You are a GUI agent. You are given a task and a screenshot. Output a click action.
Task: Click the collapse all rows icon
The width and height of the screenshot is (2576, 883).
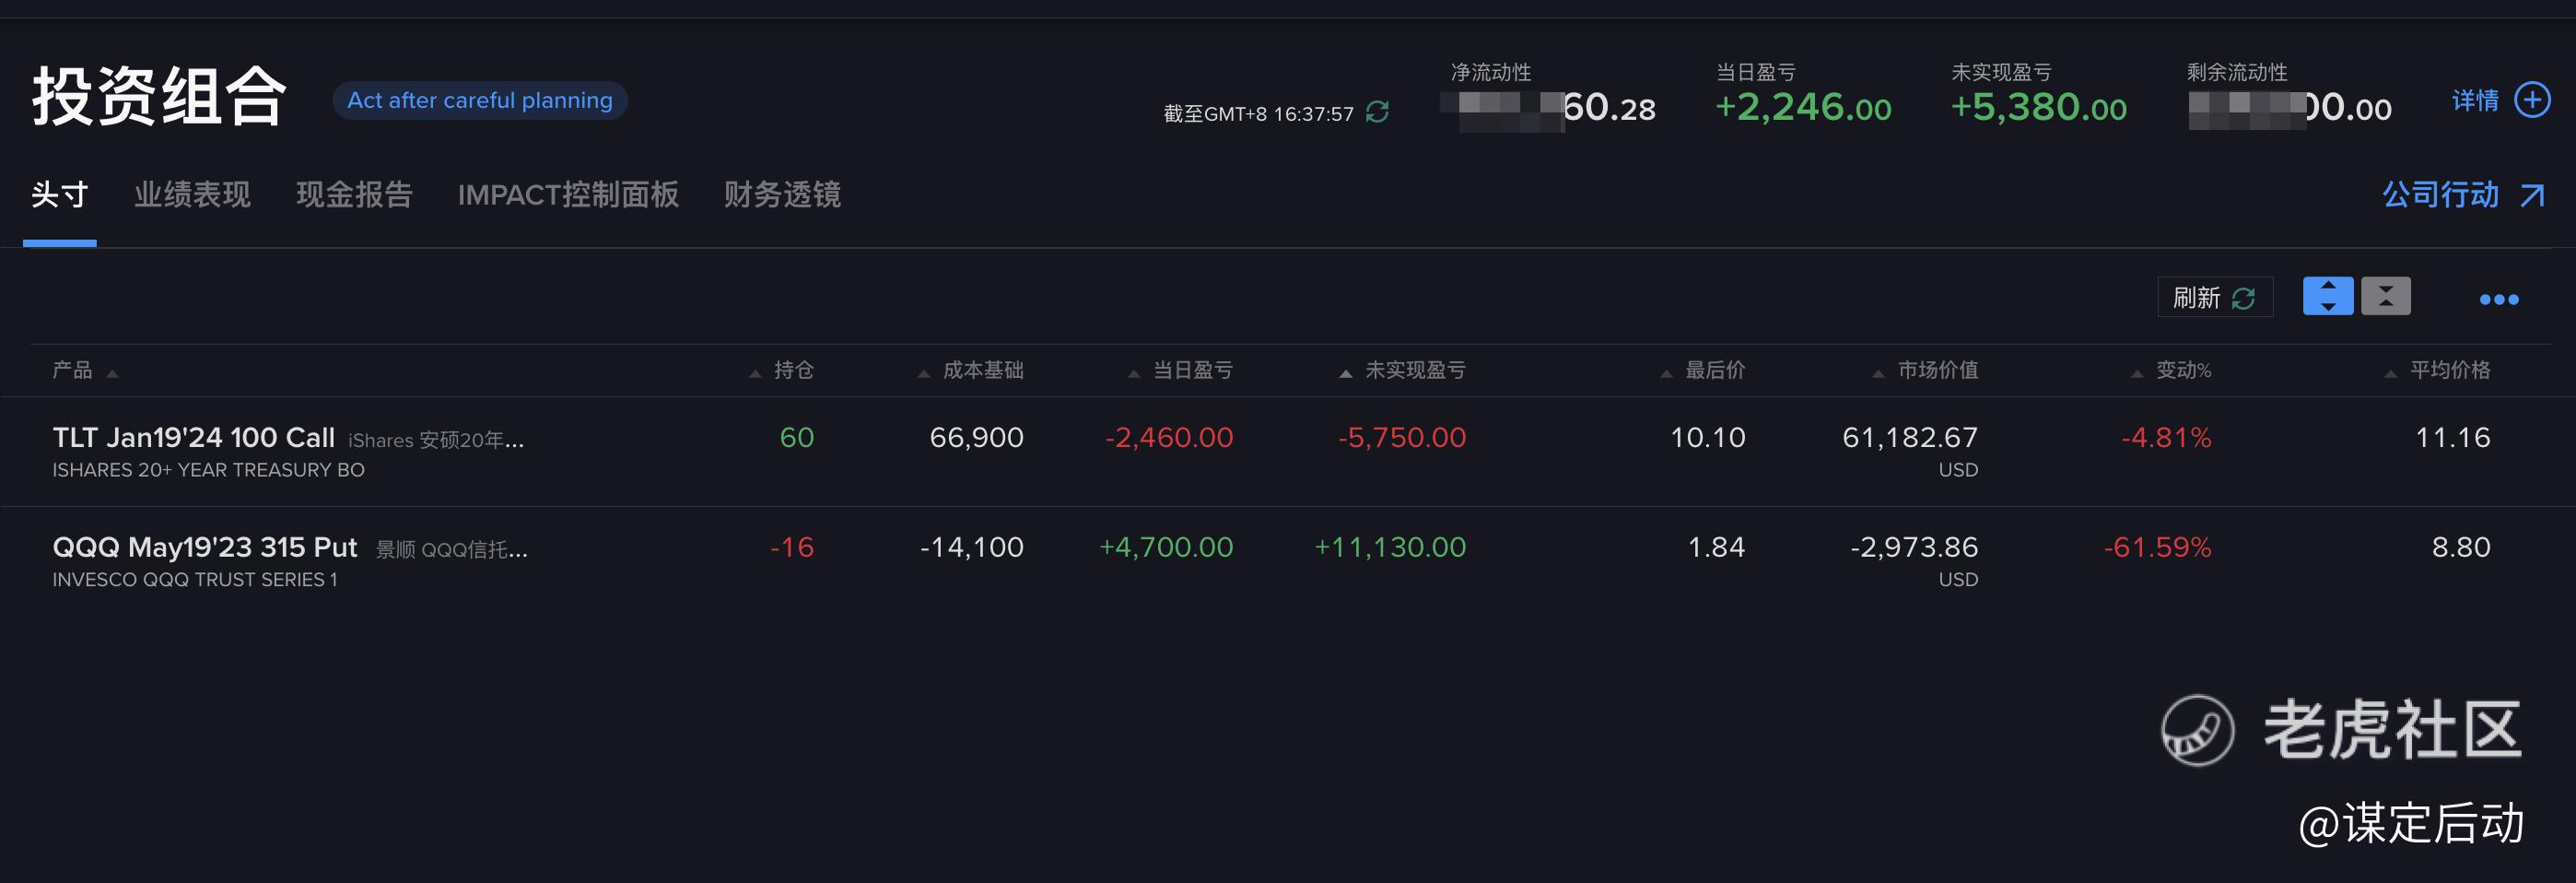click(x=2385, y=296)
